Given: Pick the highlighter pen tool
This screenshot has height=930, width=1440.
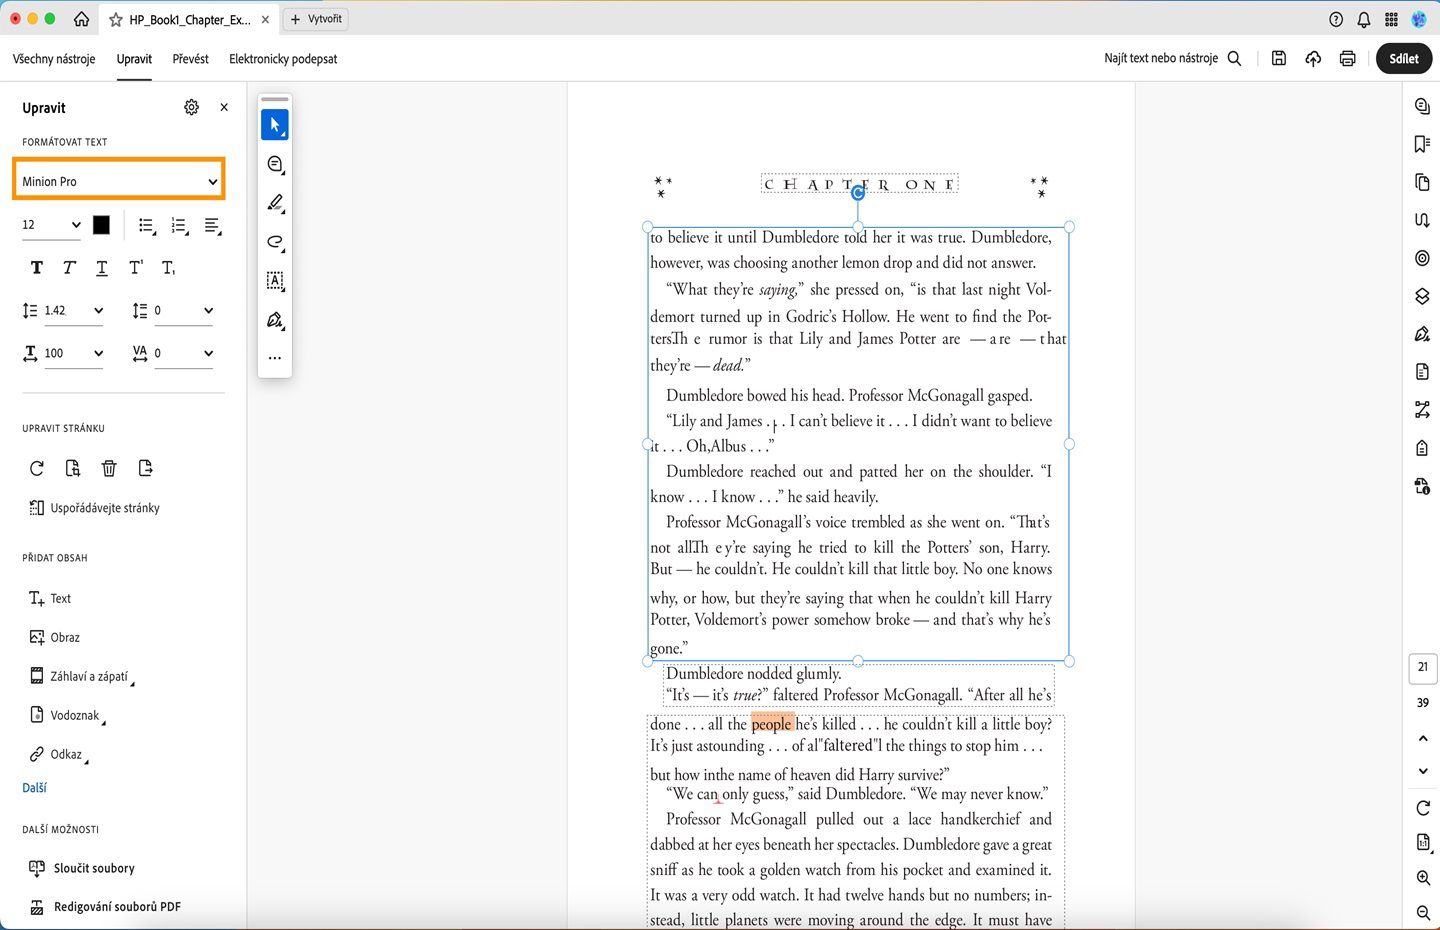Looking at the screenshot, I should pos(275,203).
